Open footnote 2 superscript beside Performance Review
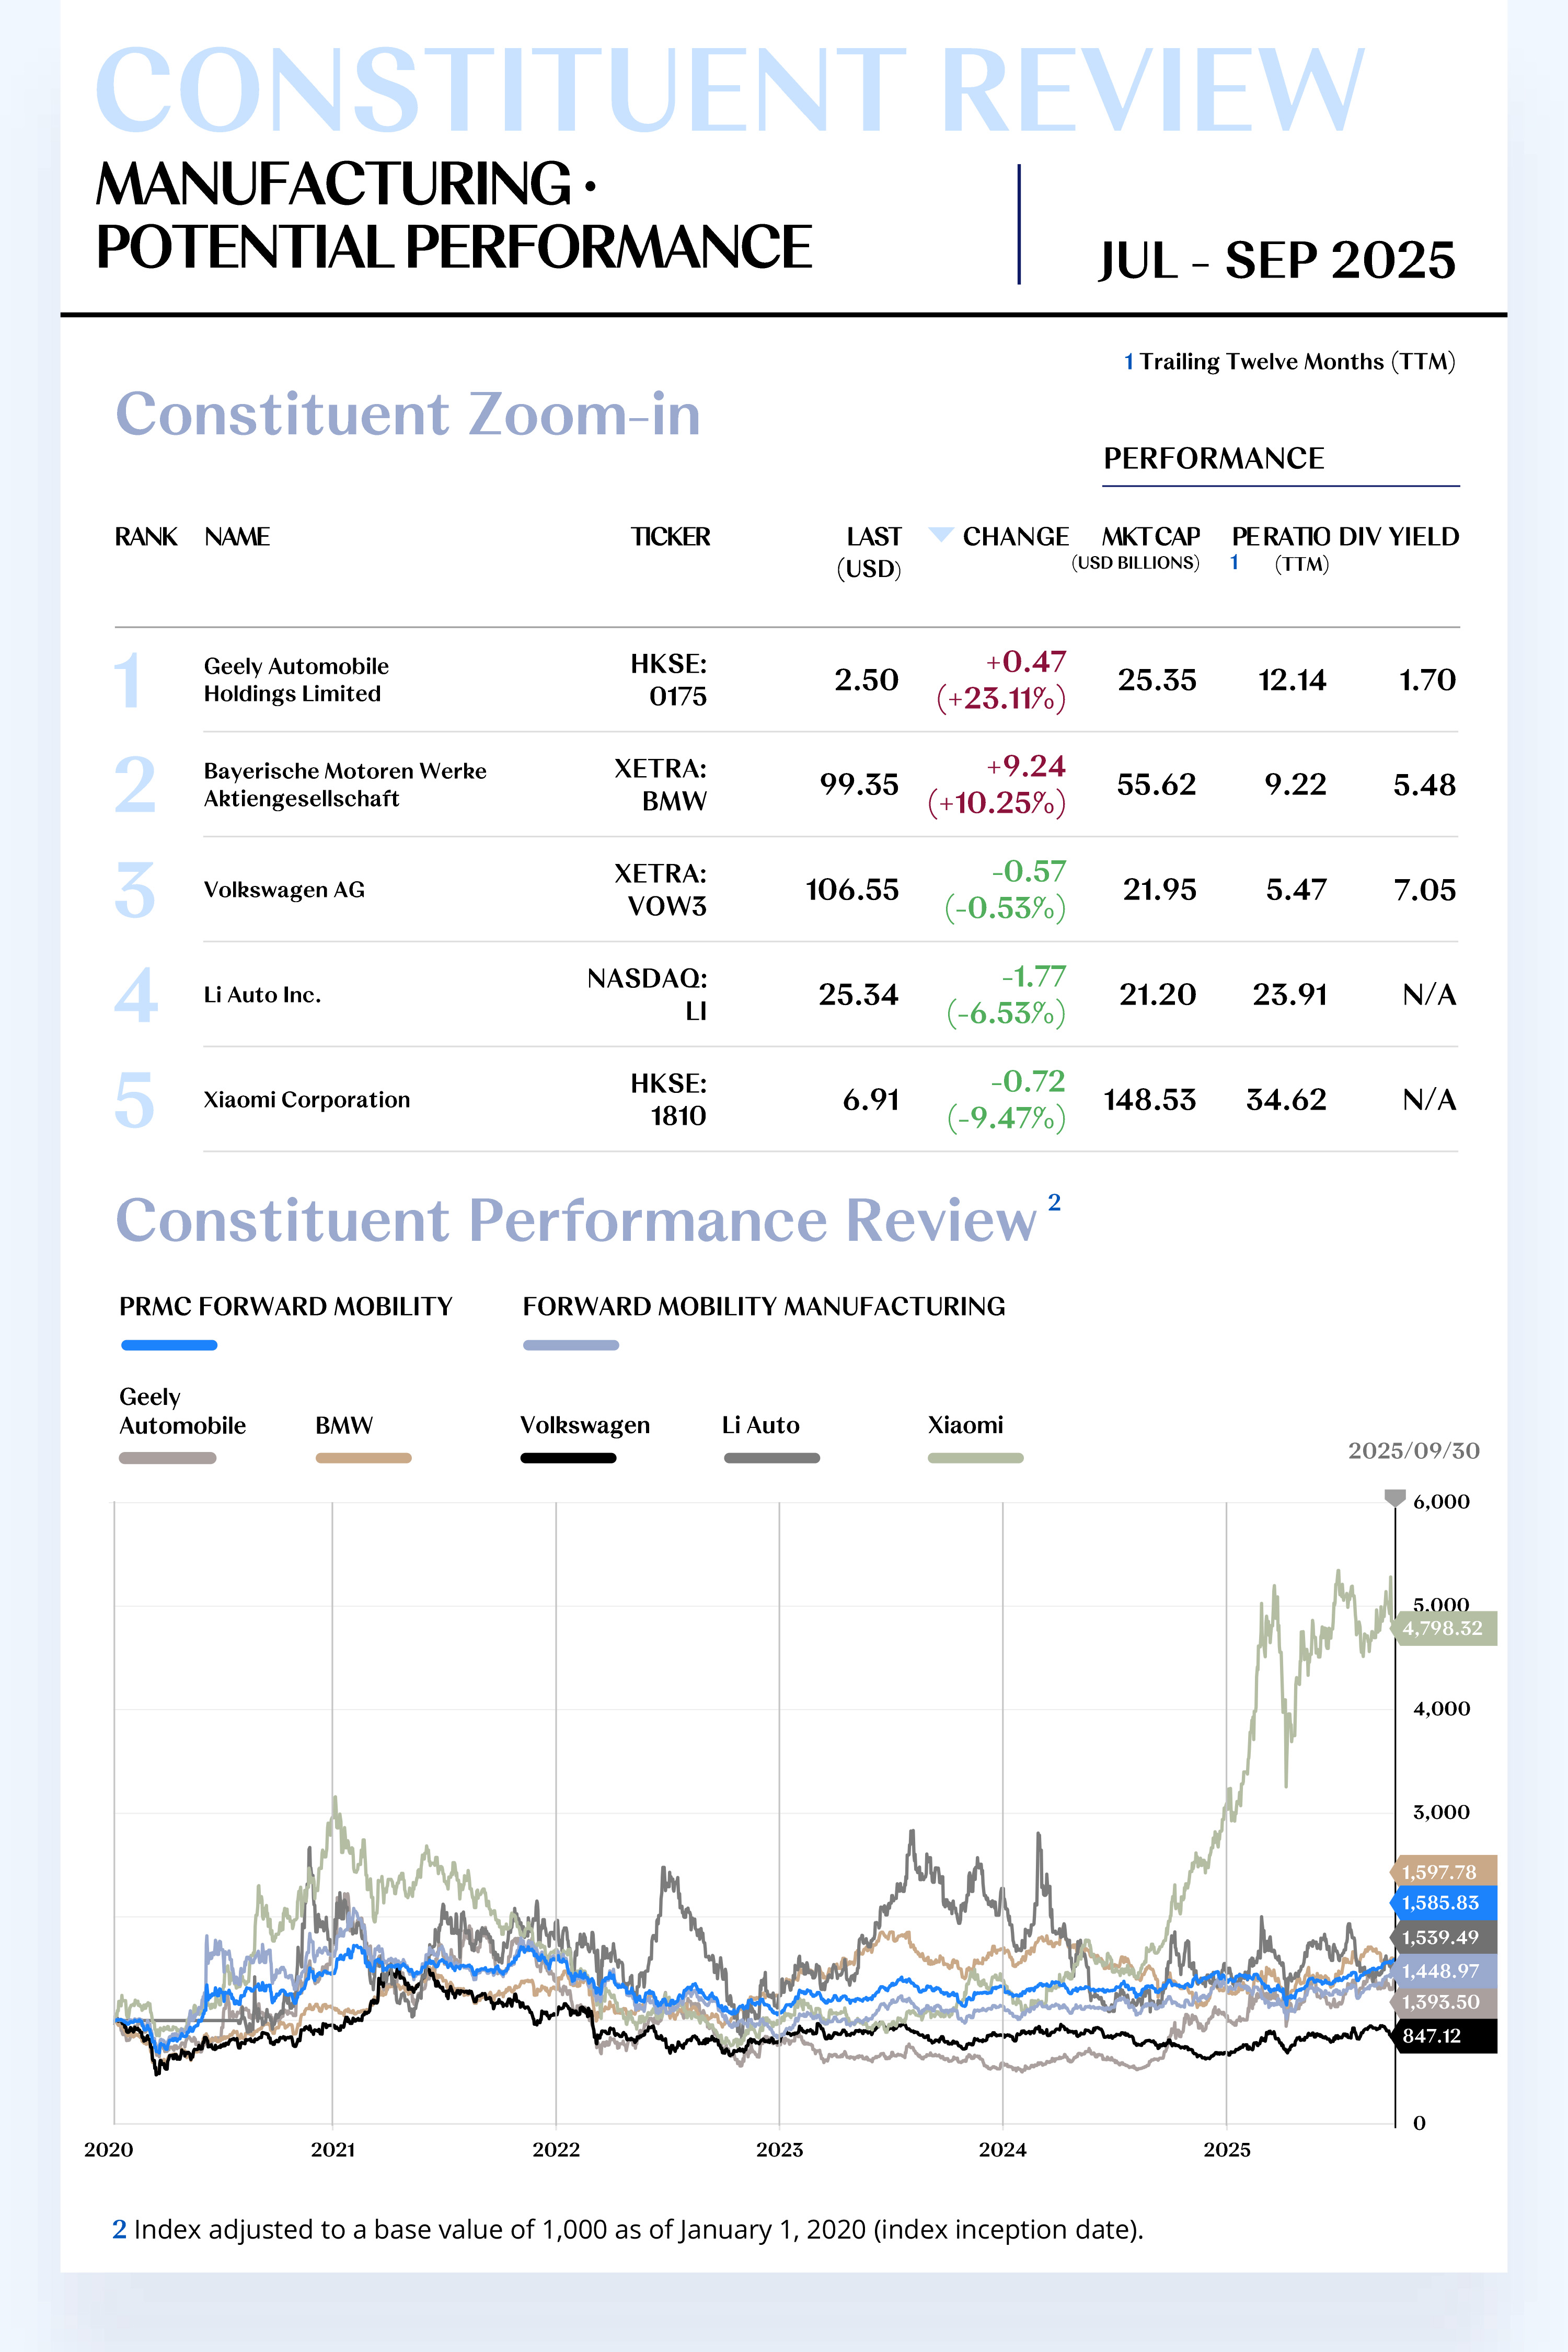This screenshot has width=1568, height=2352. coord(1054,1202)
